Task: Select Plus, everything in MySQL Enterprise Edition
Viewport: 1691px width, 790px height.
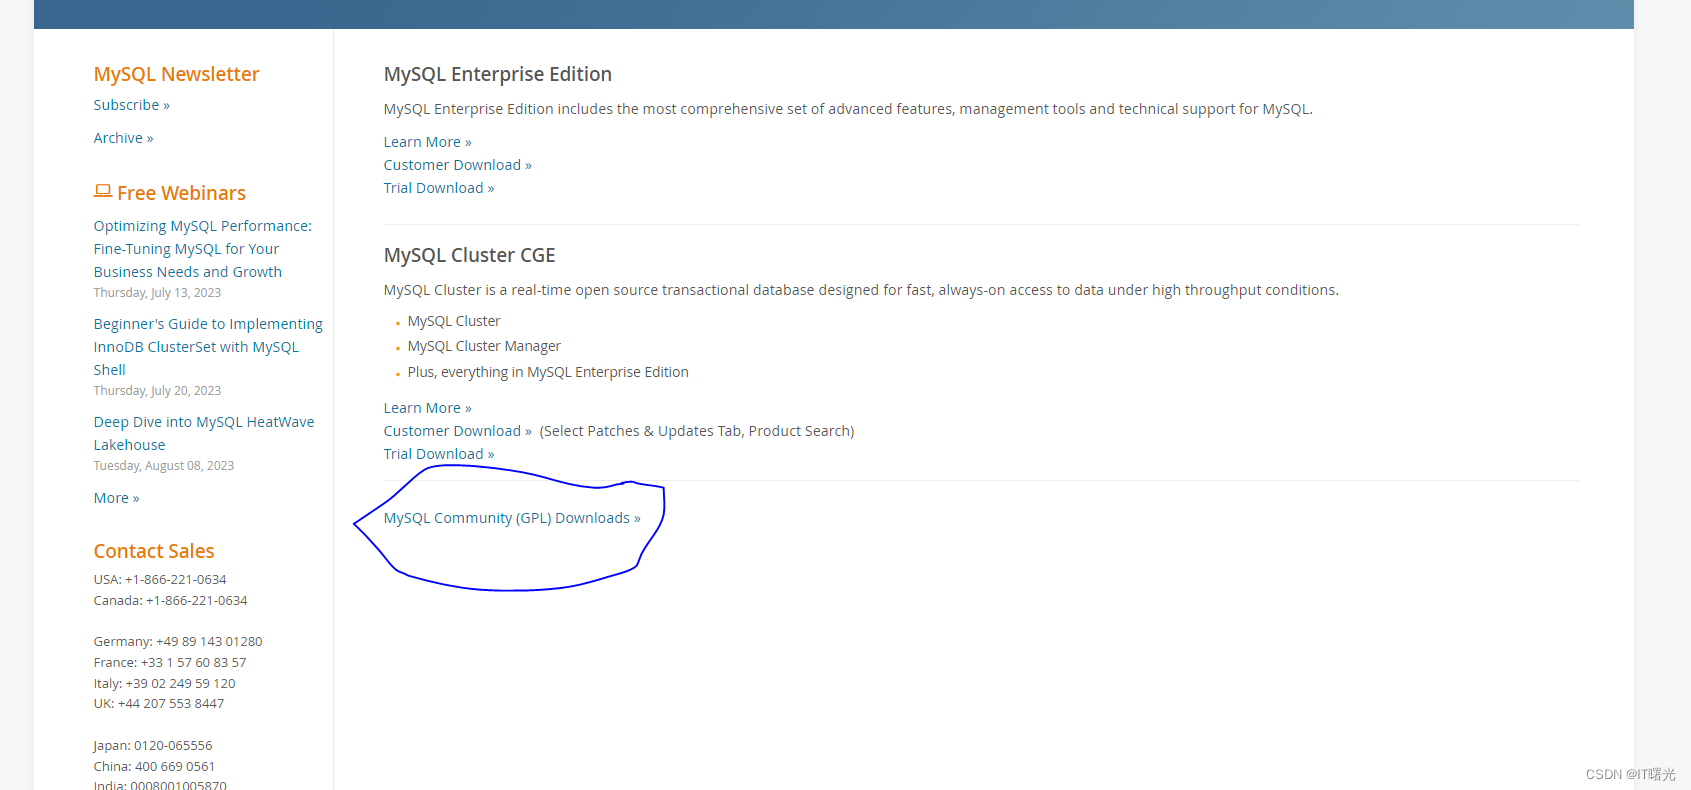Action: [x=548, y=372]
